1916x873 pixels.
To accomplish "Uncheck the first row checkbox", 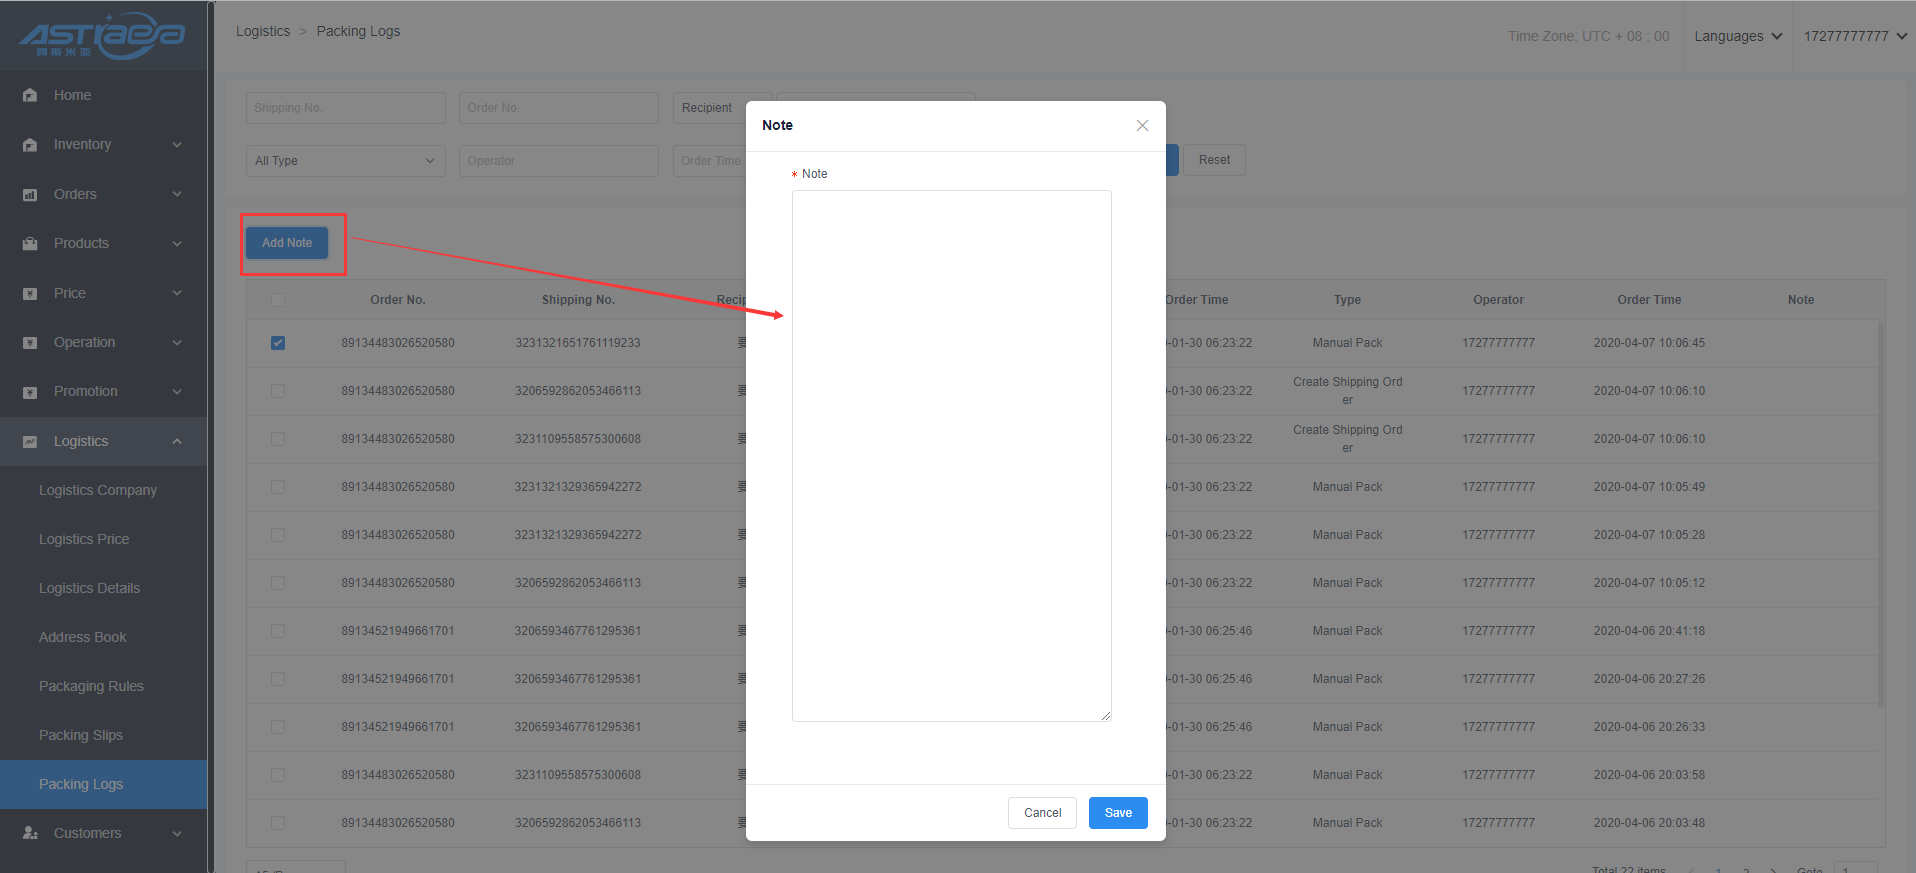I will 278,343.
